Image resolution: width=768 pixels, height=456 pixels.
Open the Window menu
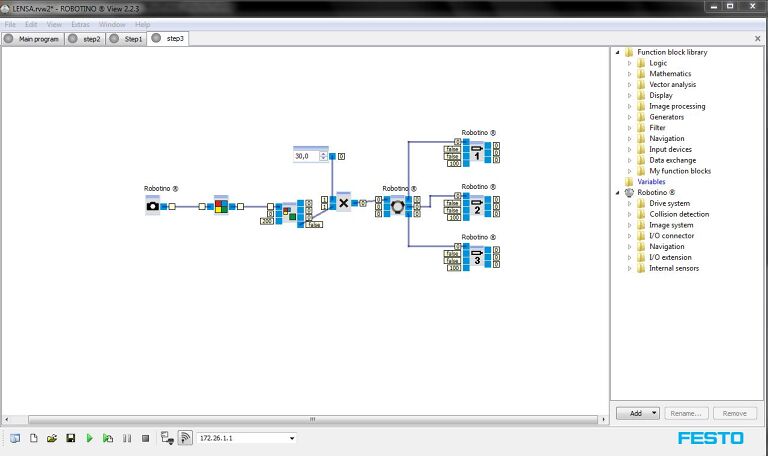(112, 24)
